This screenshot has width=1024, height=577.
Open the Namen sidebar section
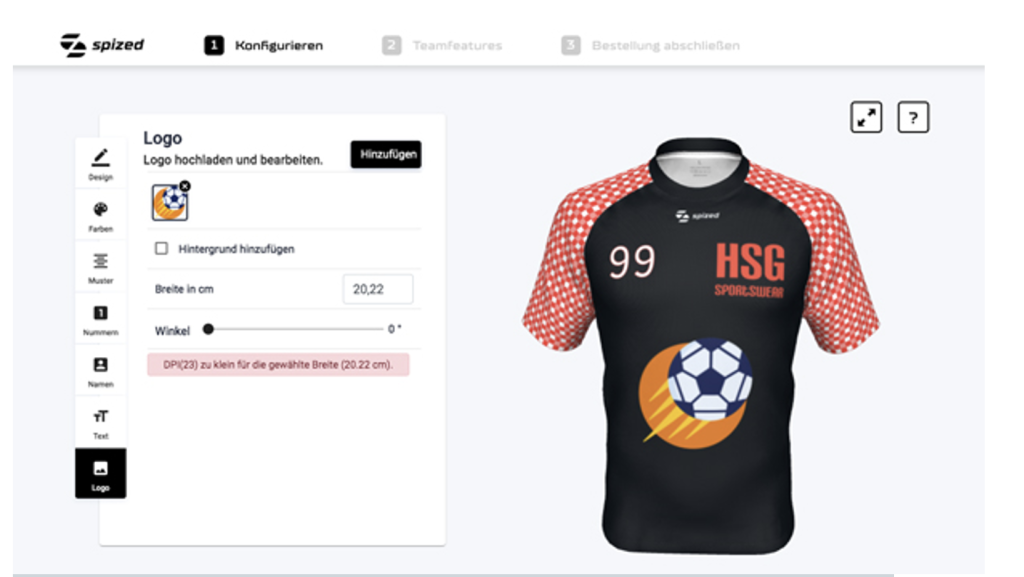tap(101, 371)
